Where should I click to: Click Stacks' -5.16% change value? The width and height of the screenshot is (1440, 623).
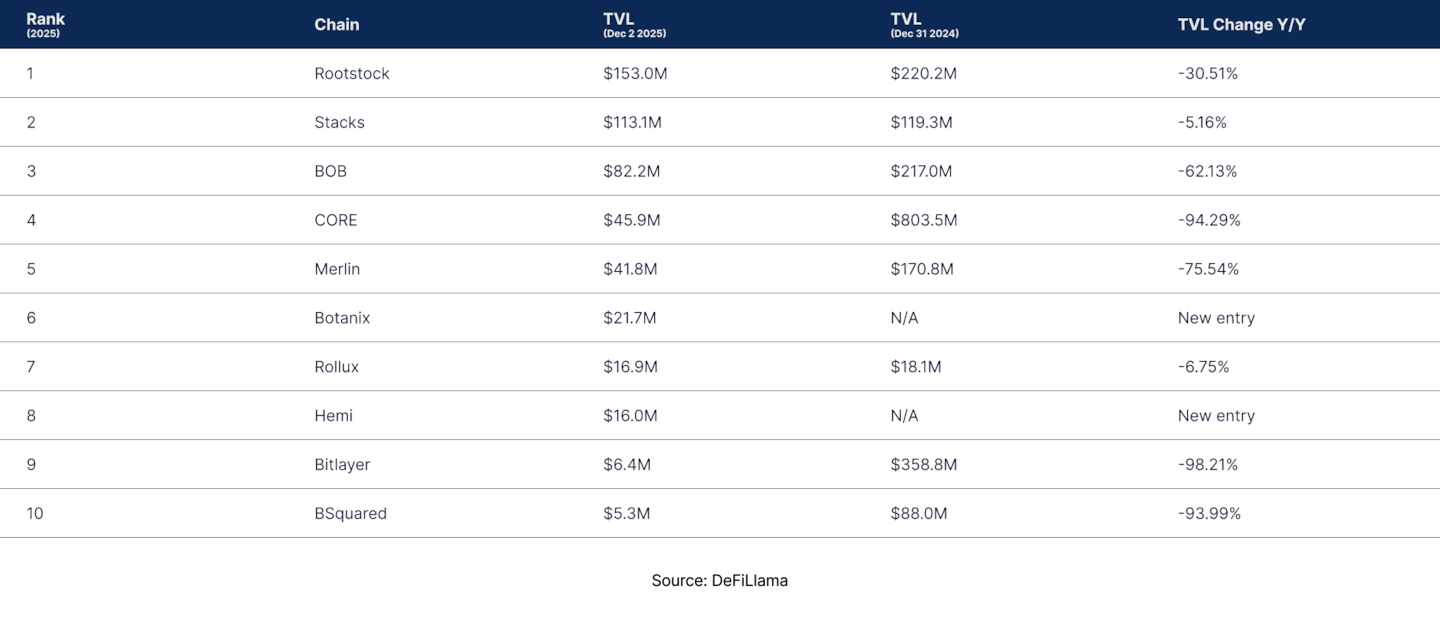[x=1202, y=123]
